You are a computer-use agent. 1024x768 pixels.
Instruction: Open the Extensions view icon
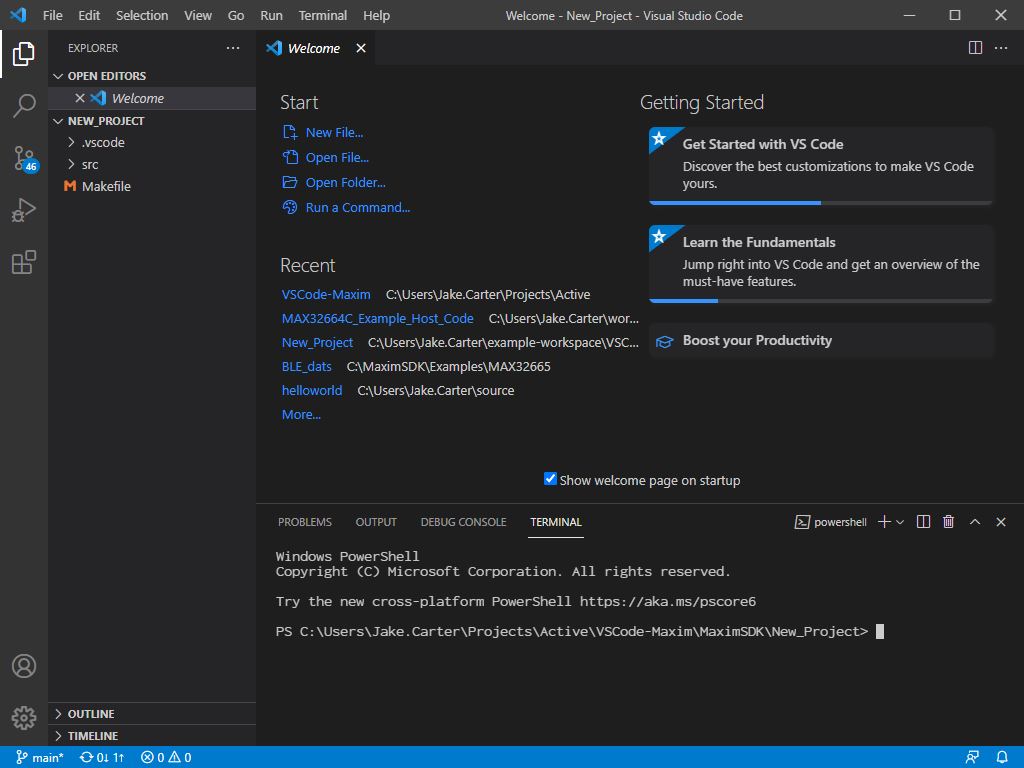(24, 262)
